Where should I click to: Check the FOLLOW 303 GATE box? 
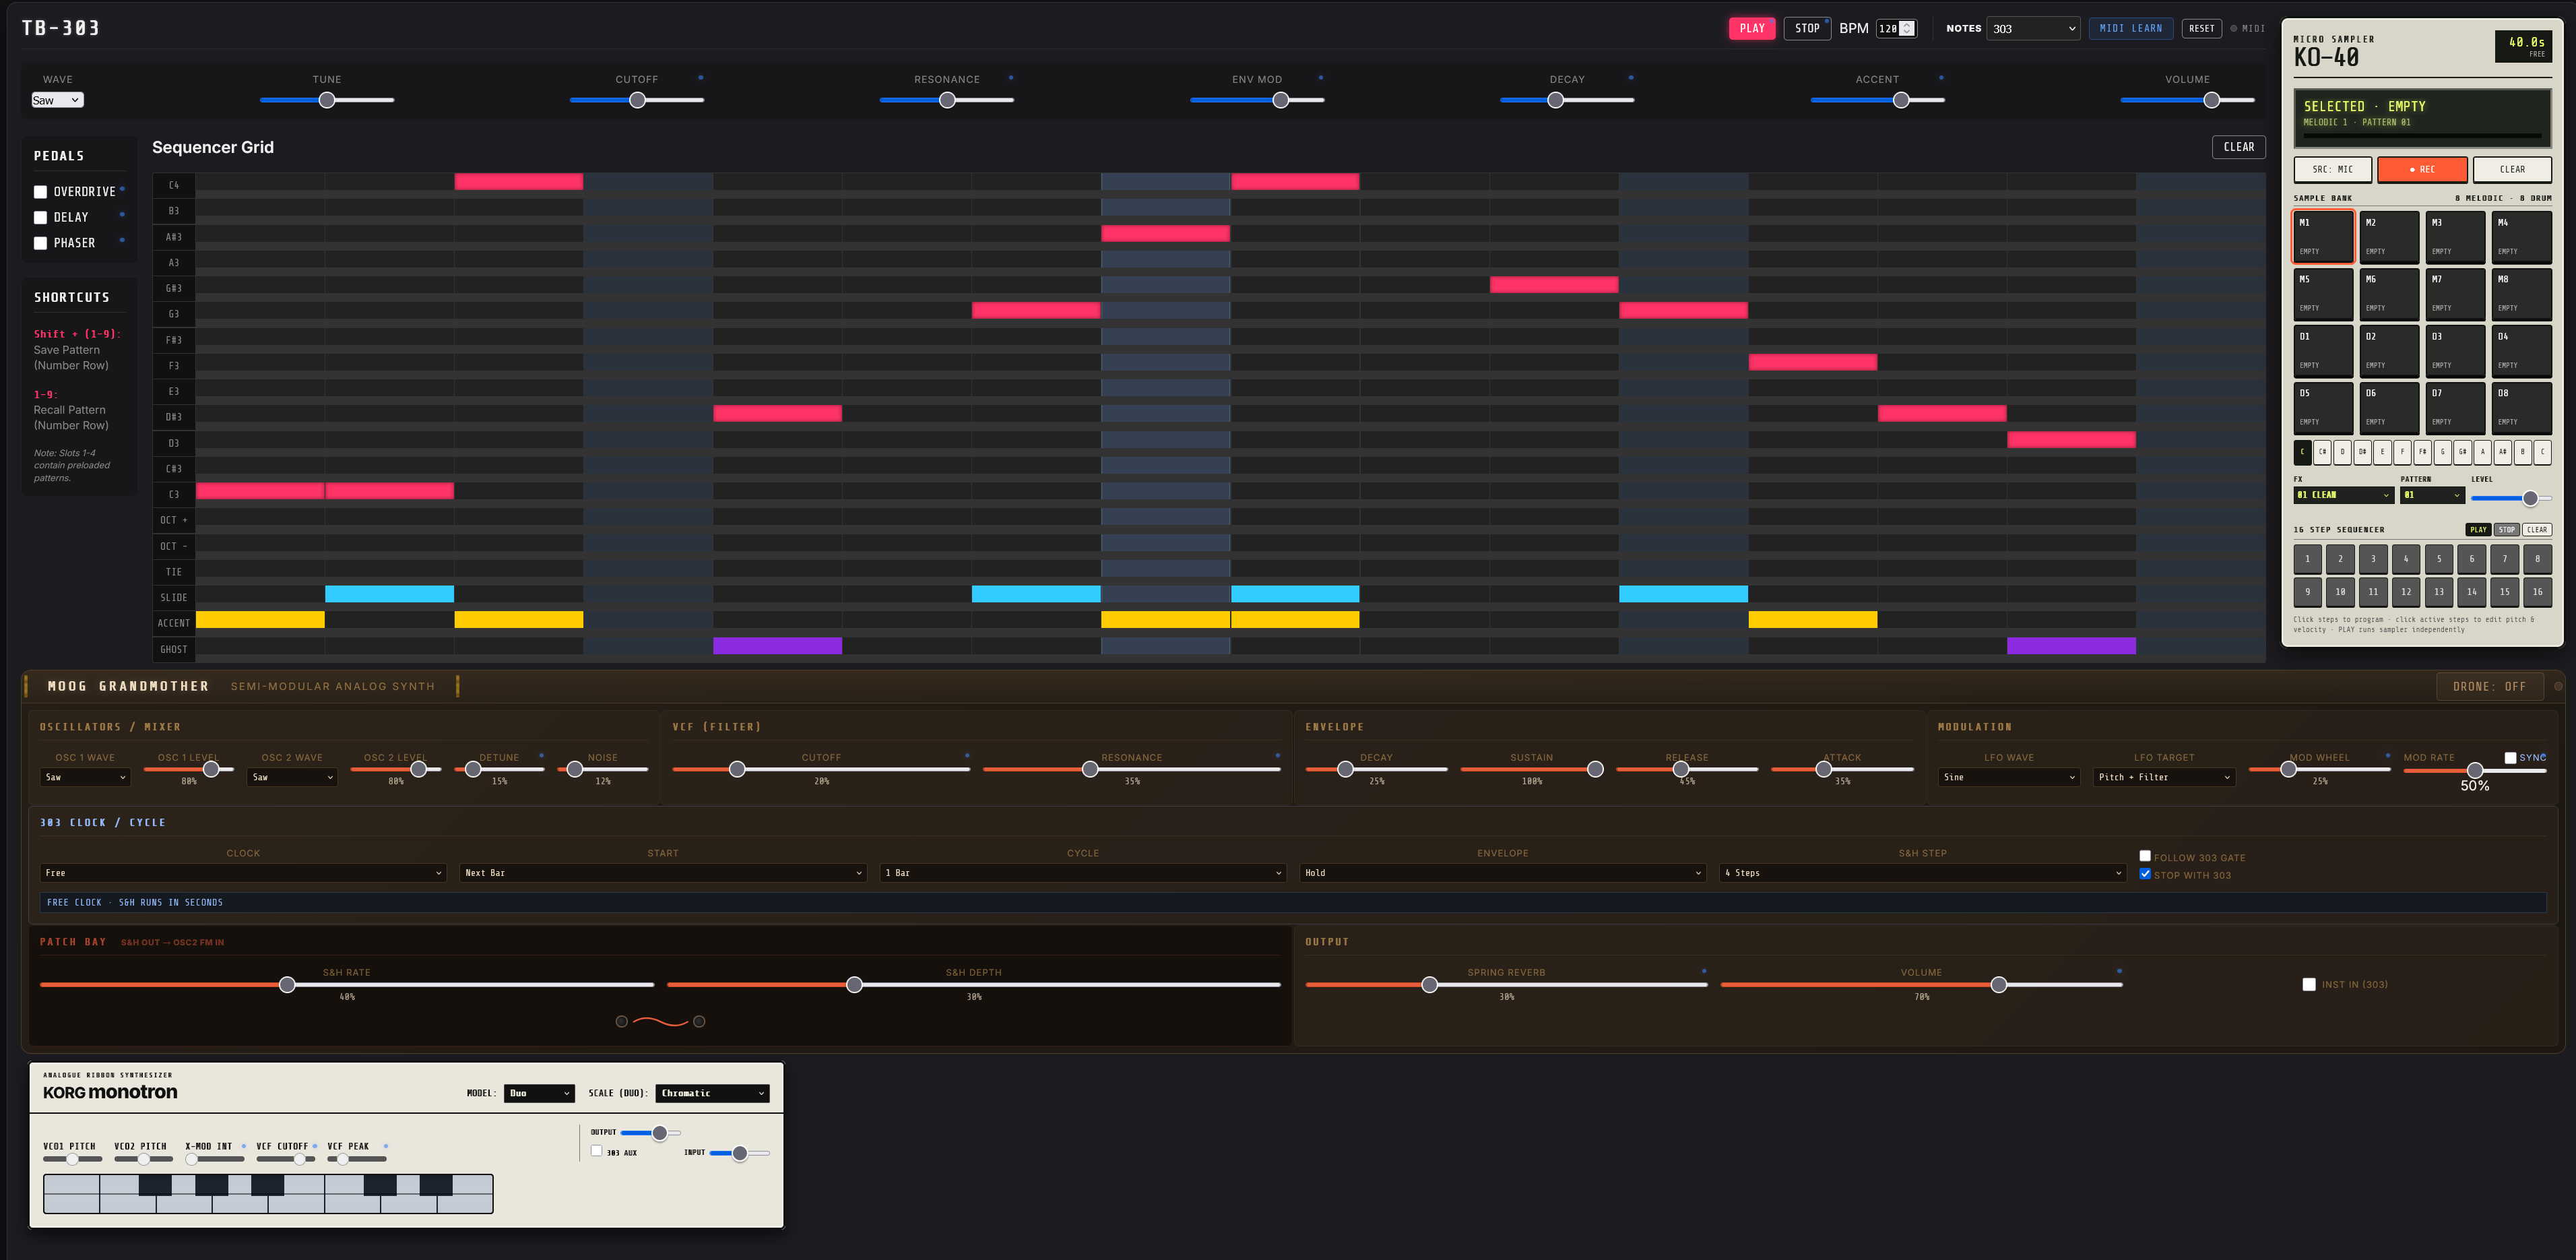pyautogui.click(x=2145, y=856)
